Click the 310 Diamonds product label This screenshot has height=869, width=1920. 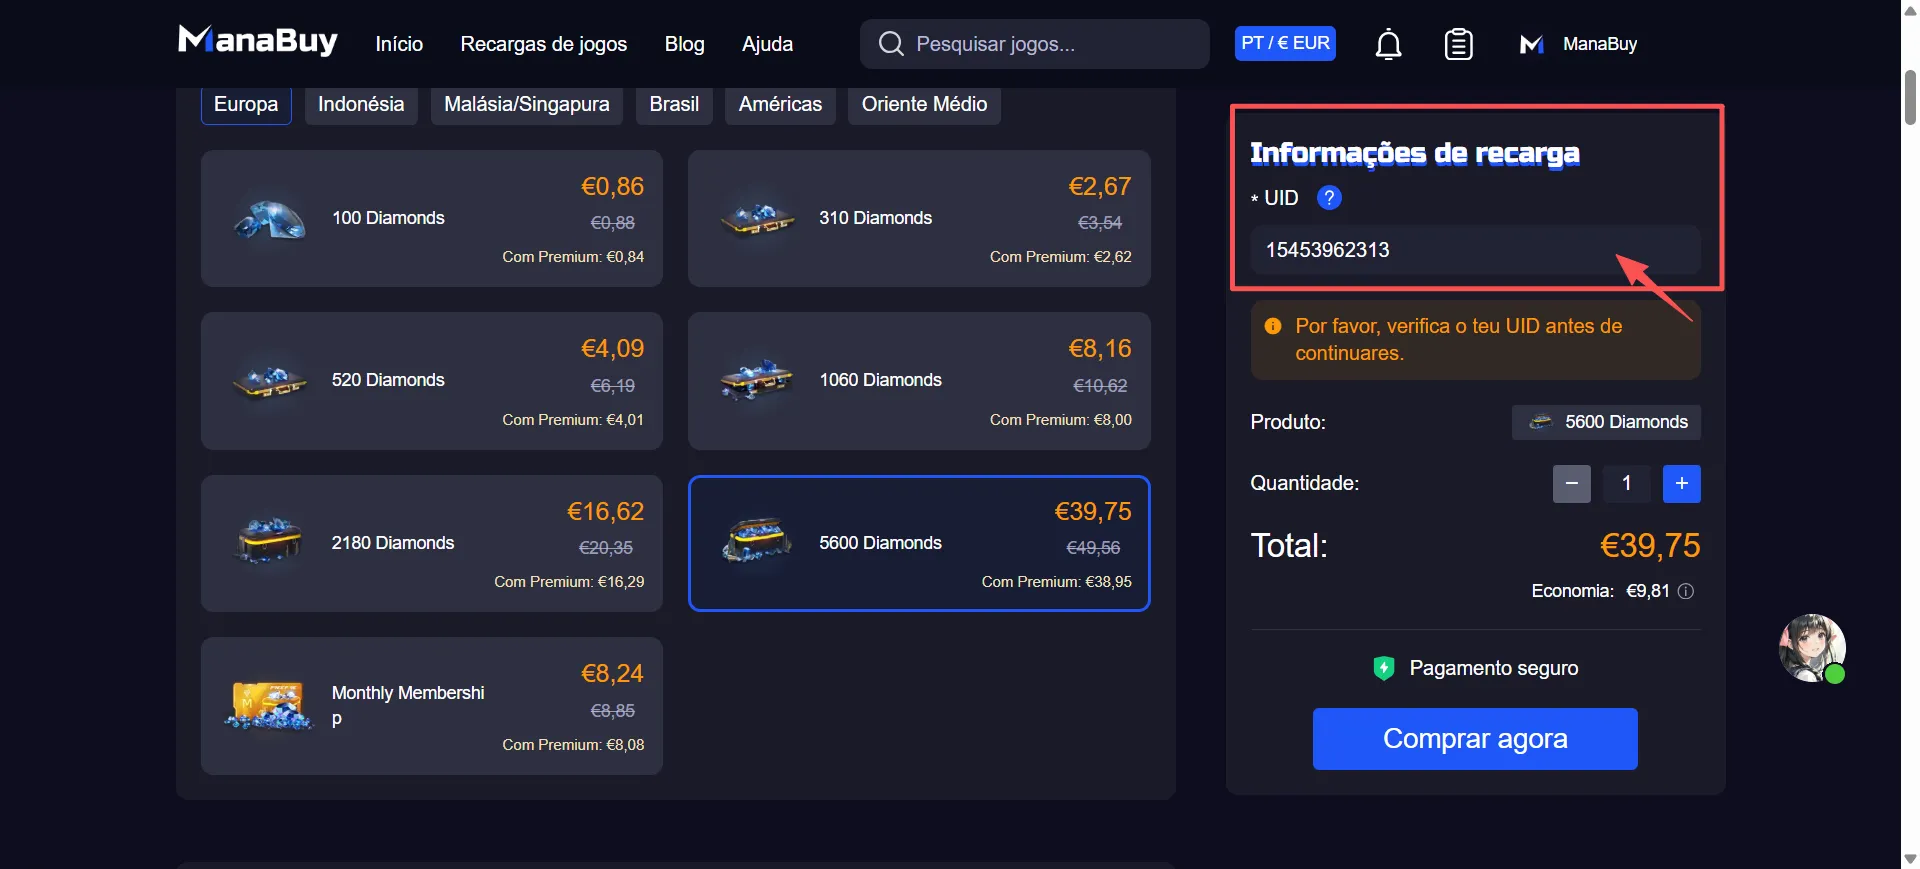(x=875, y=218)
